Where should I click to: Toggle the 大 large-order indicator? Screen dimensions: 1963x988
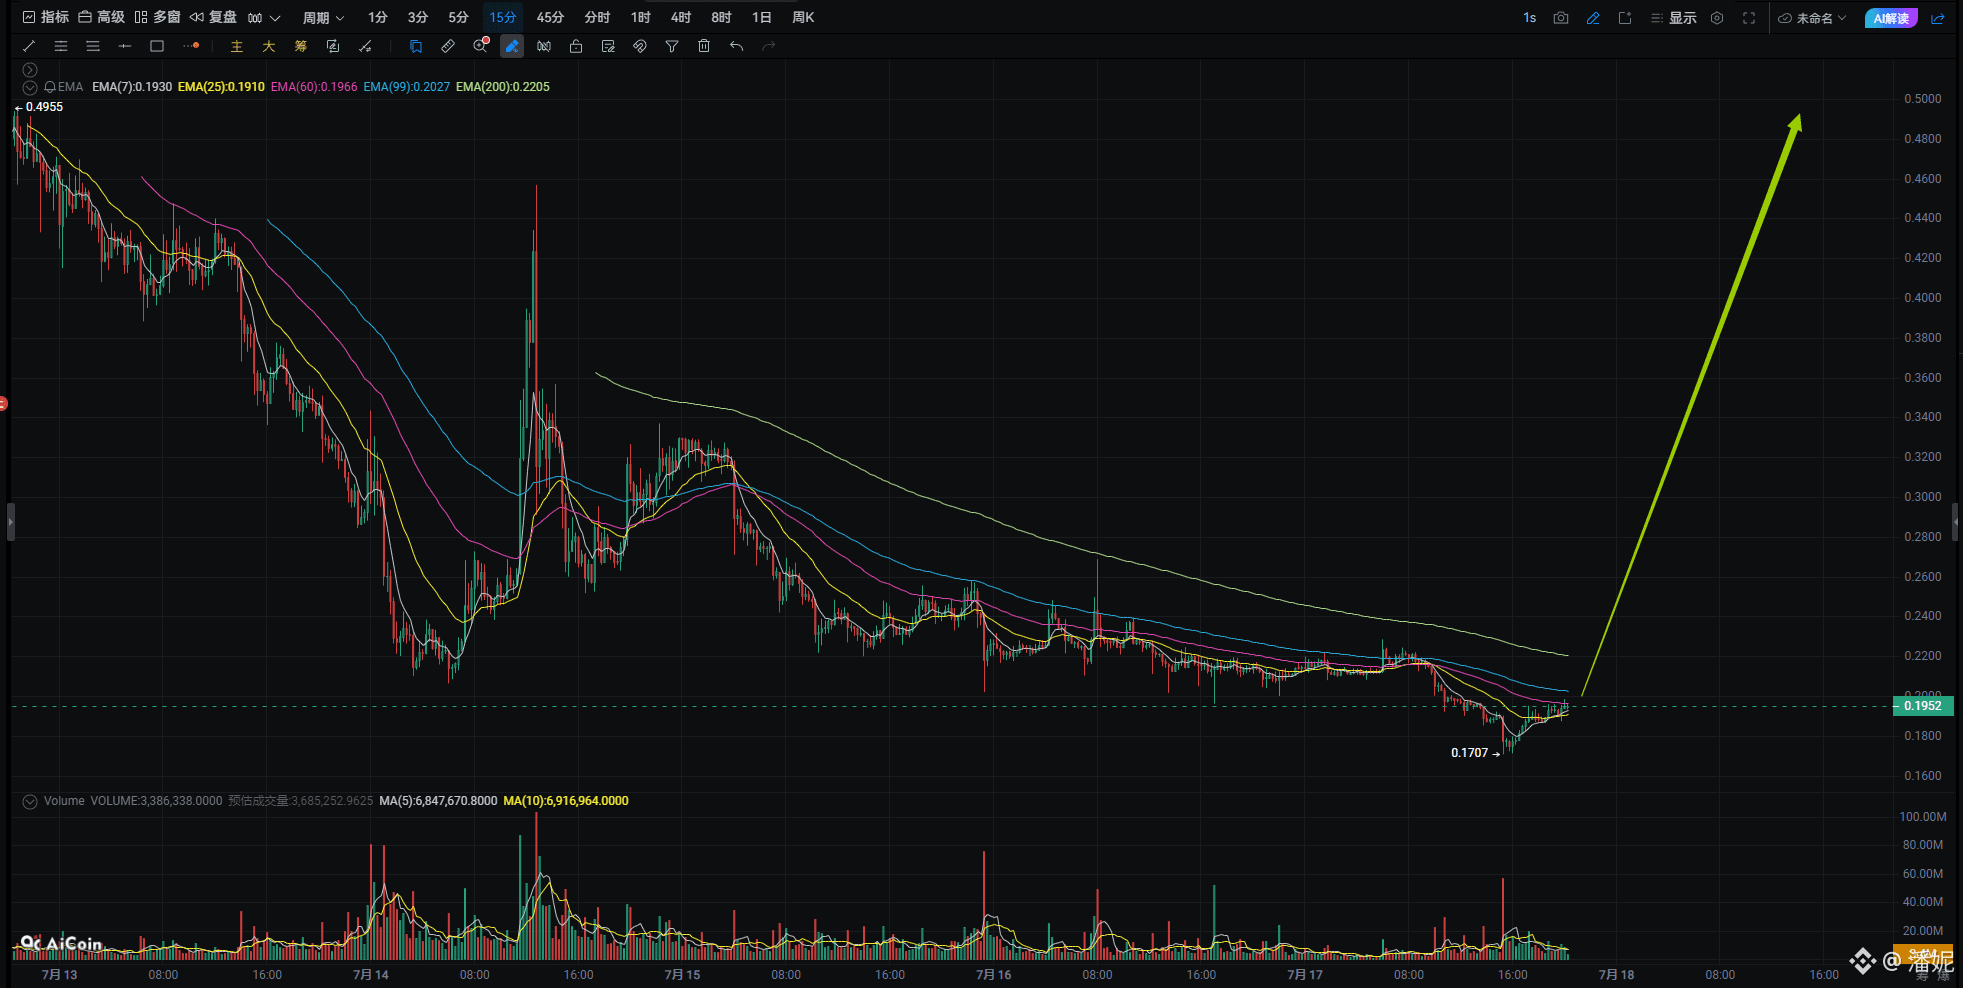click(269, 46)
